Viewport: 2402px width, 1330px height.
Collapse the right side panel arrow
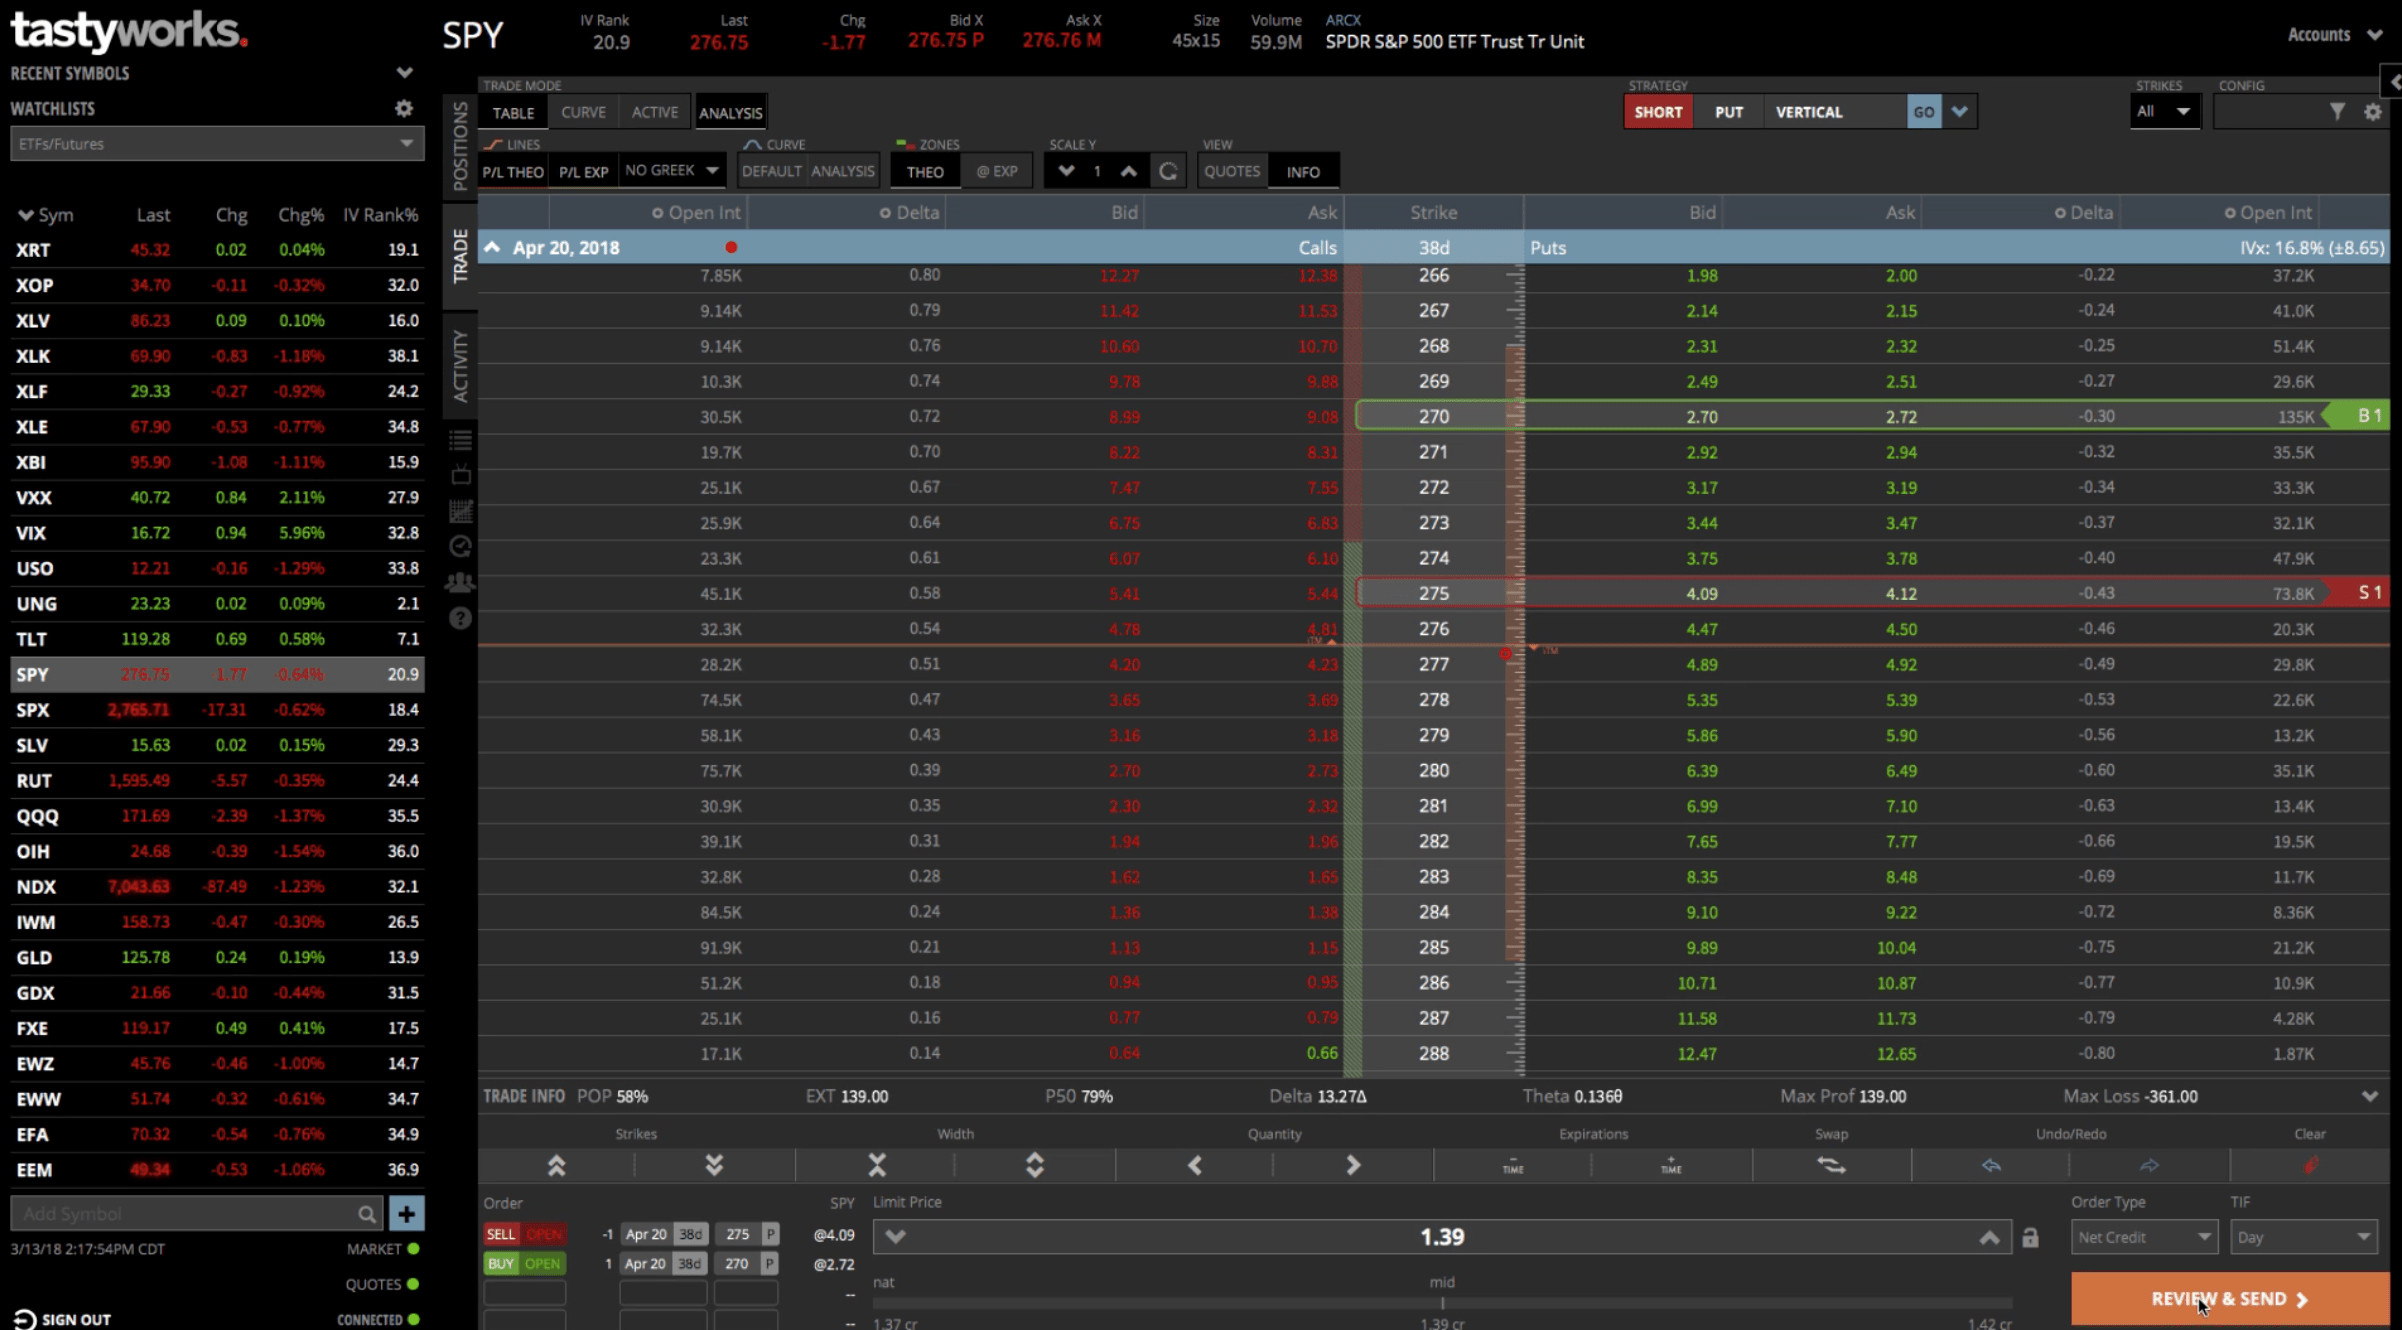(x=2392, y=82)
